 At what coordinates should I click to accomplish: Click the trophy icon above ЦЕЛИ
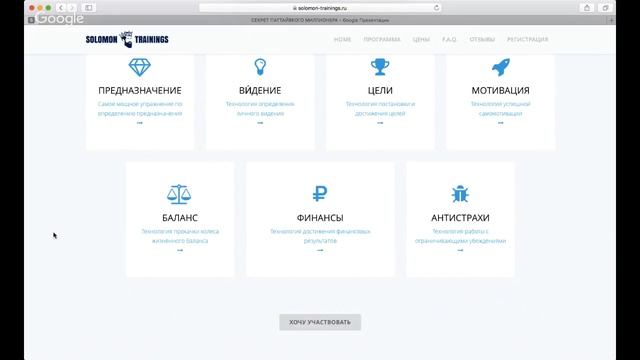[380, 67]
